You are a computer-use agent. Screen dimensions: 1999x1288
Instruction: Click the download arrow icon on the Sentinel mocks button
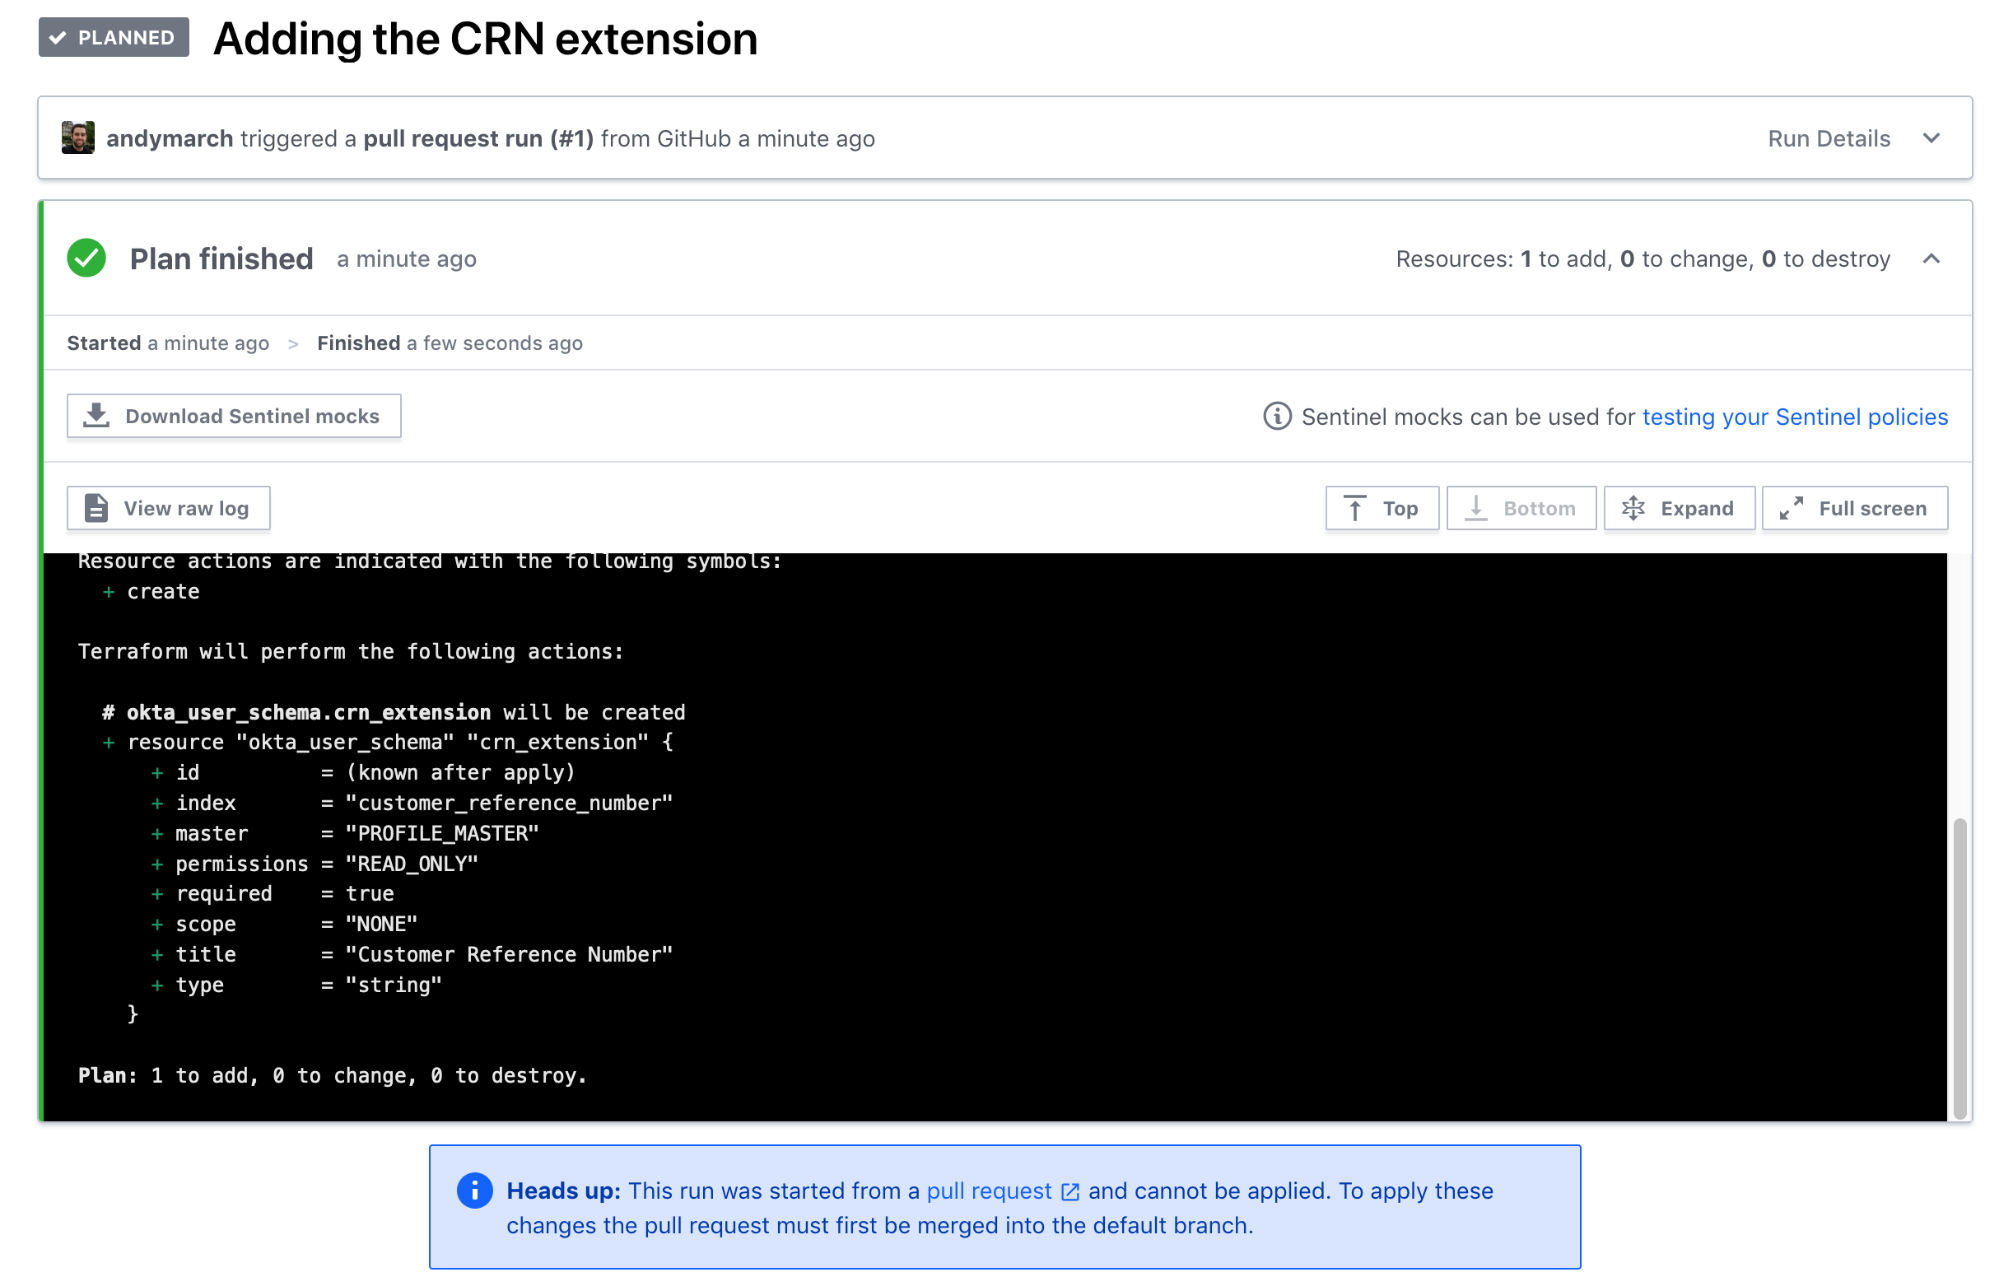(x=96, y=415)
